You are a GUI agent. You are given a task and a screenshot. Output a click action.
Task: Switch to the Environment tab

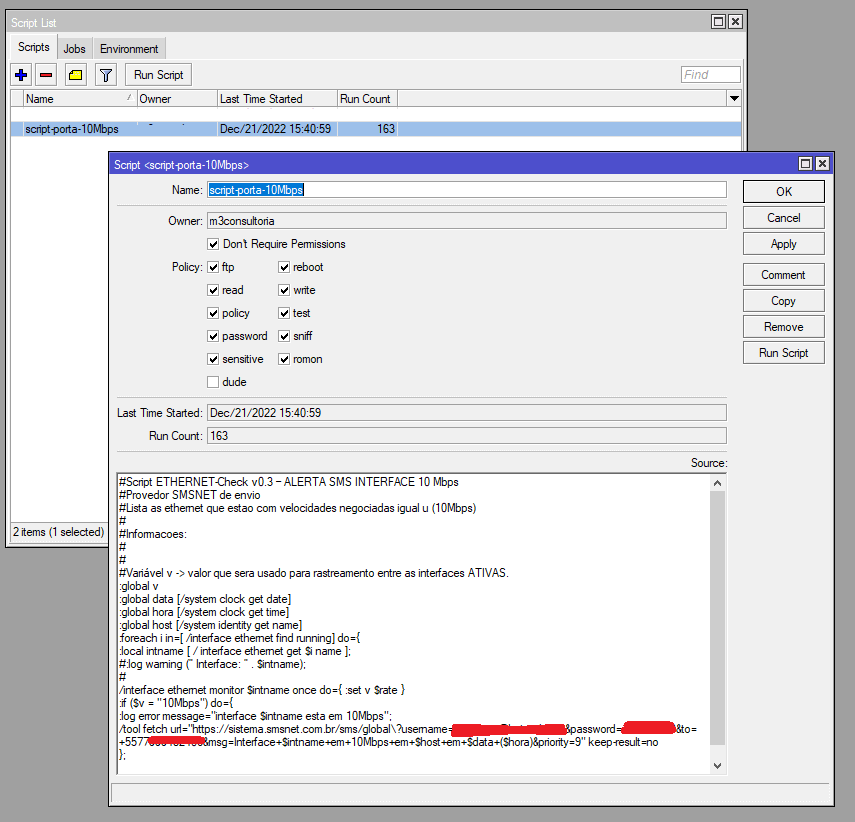129,48
